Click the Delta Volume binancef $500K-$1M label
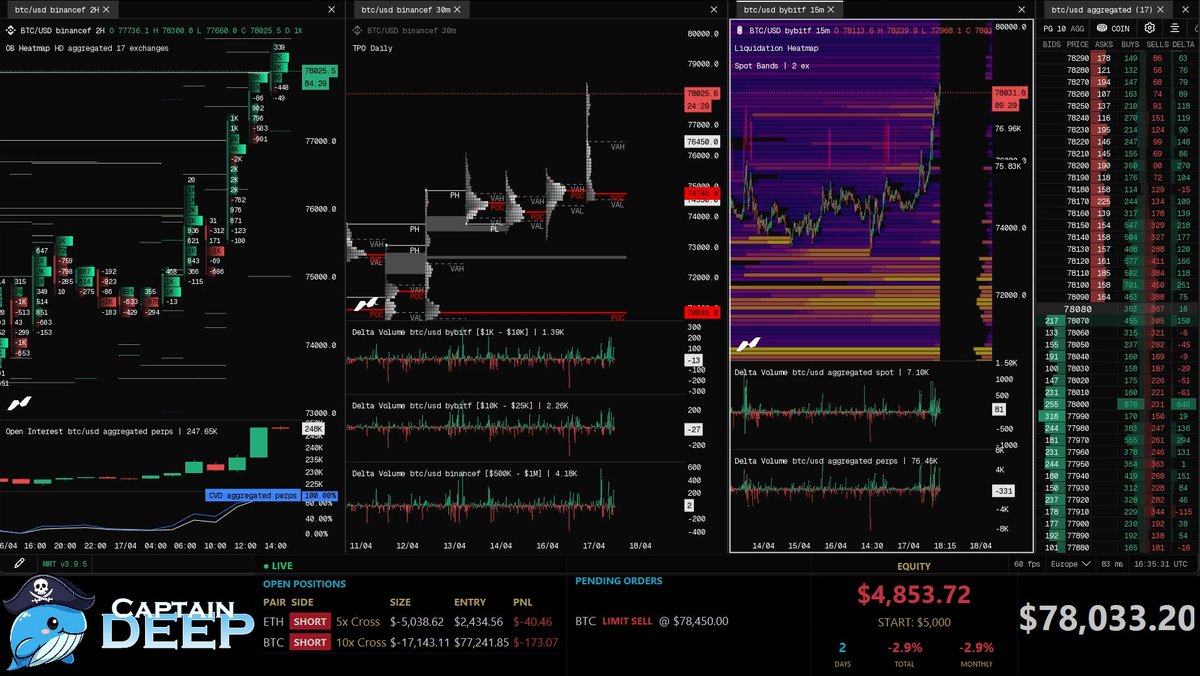The image size is (1200, 676). [x=463, y=472]
